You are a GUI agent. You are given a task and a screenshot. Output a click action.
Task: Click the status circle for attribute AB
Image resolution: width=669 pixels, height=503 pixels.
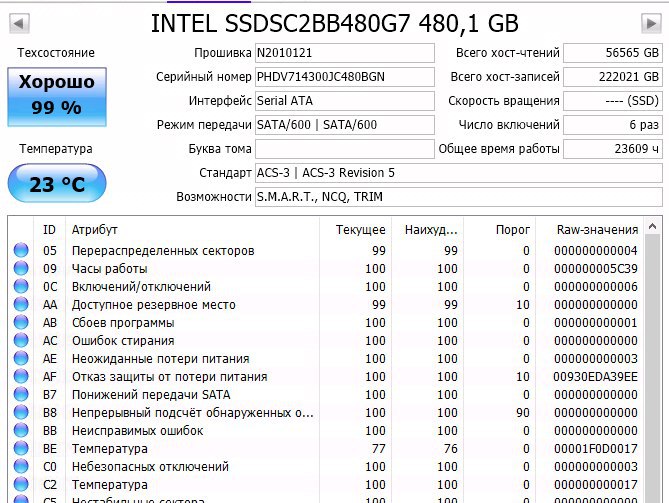(x=21, y=322)
